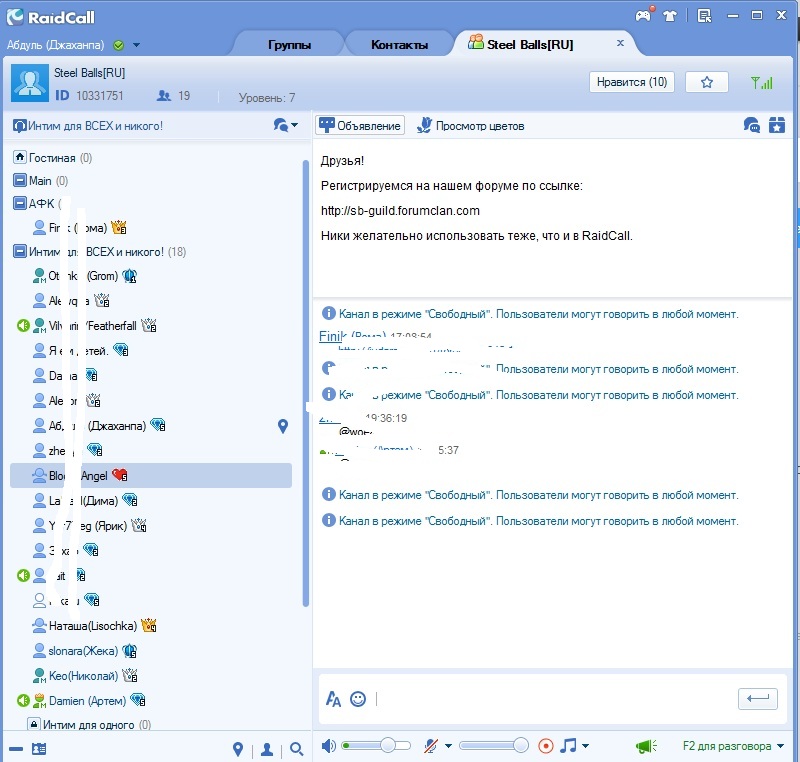Collapse the Main (0) channel
The width and height of the screenshot is (800, 762).
[19, 181]
